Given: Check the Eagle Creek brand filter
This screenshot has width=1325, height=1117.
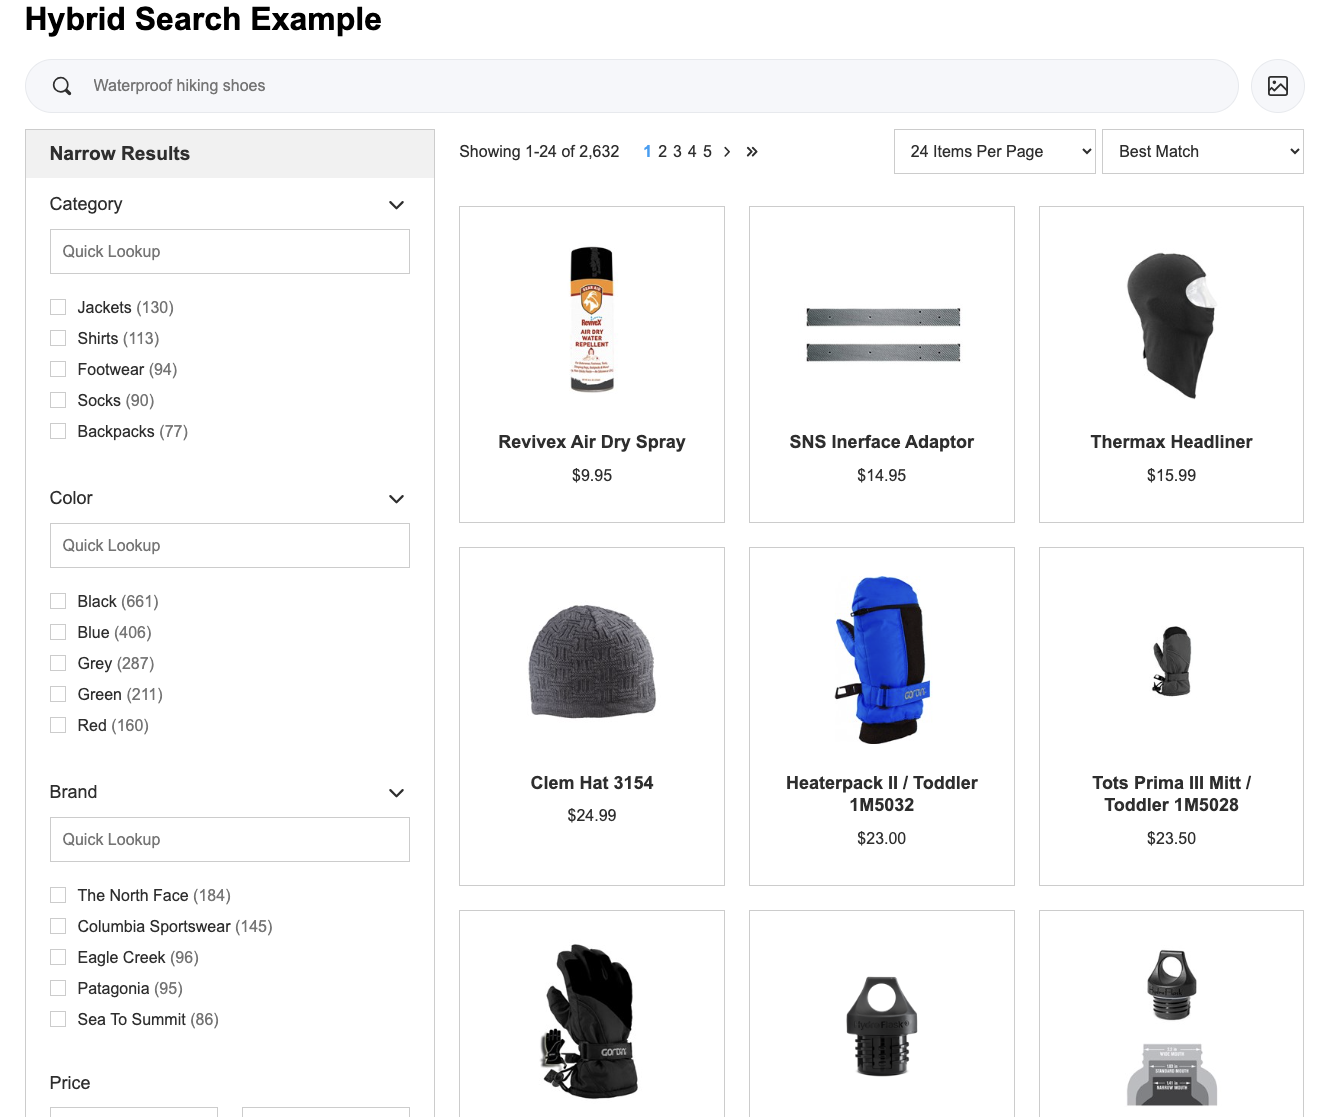Looking at the screenshot, I should pyautogui.click(x=58, y=957).
